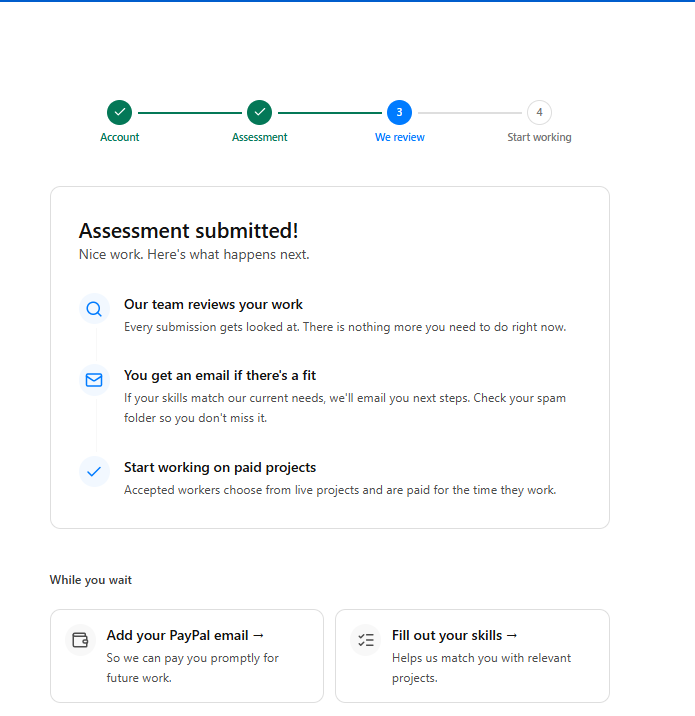
Task: Click the checklist icon for skills
Action: [366, 640]
